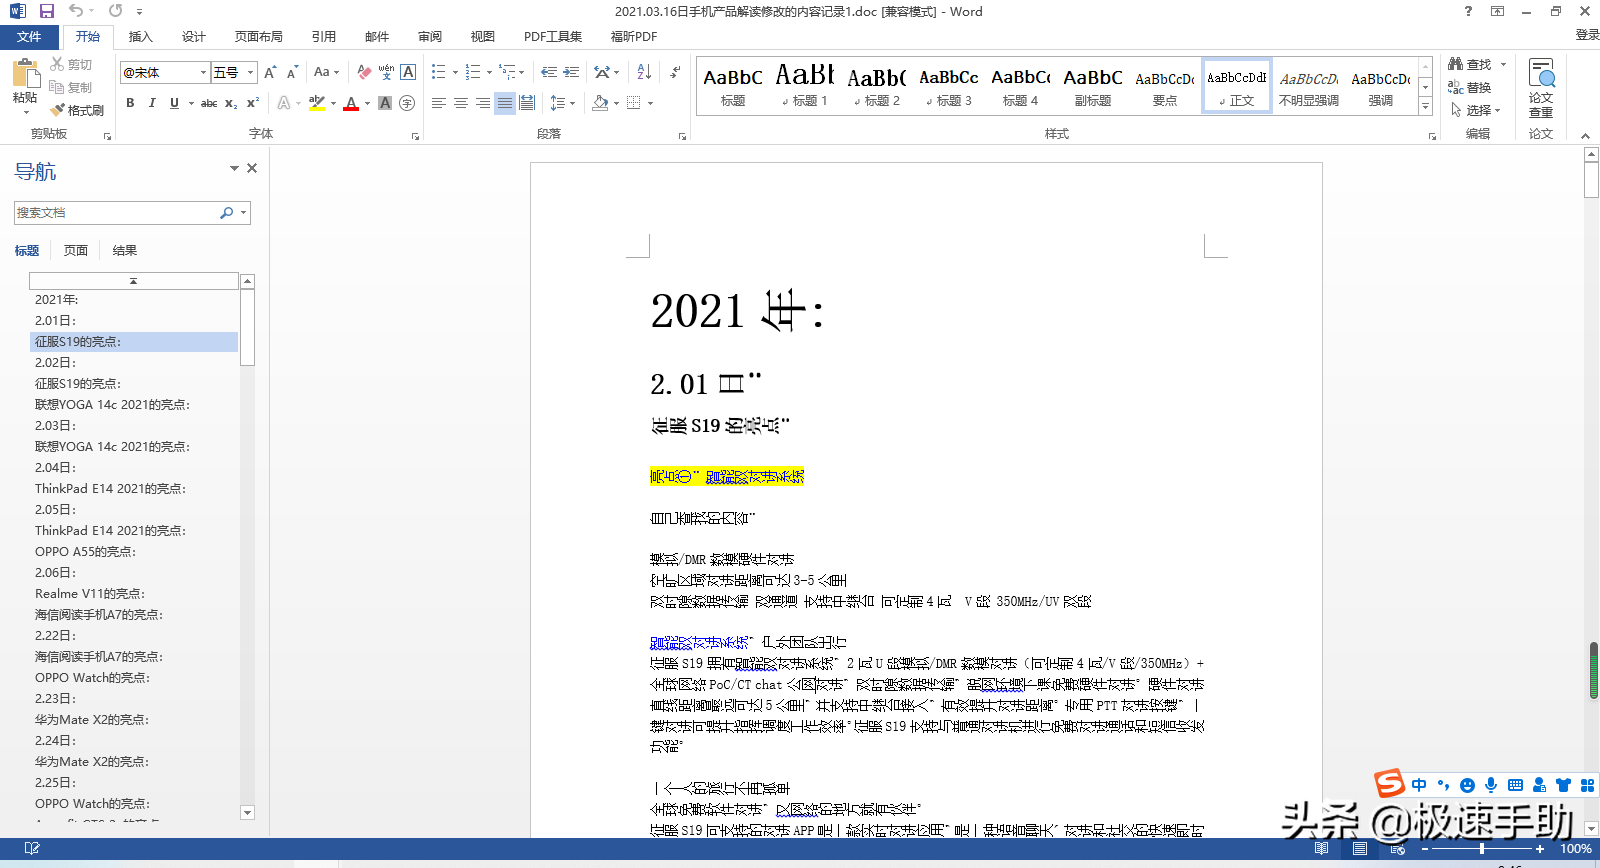Expand the styles gallery
Image resolution: width=1600 pixels, height=868 pixels.
coord(1425,107)
